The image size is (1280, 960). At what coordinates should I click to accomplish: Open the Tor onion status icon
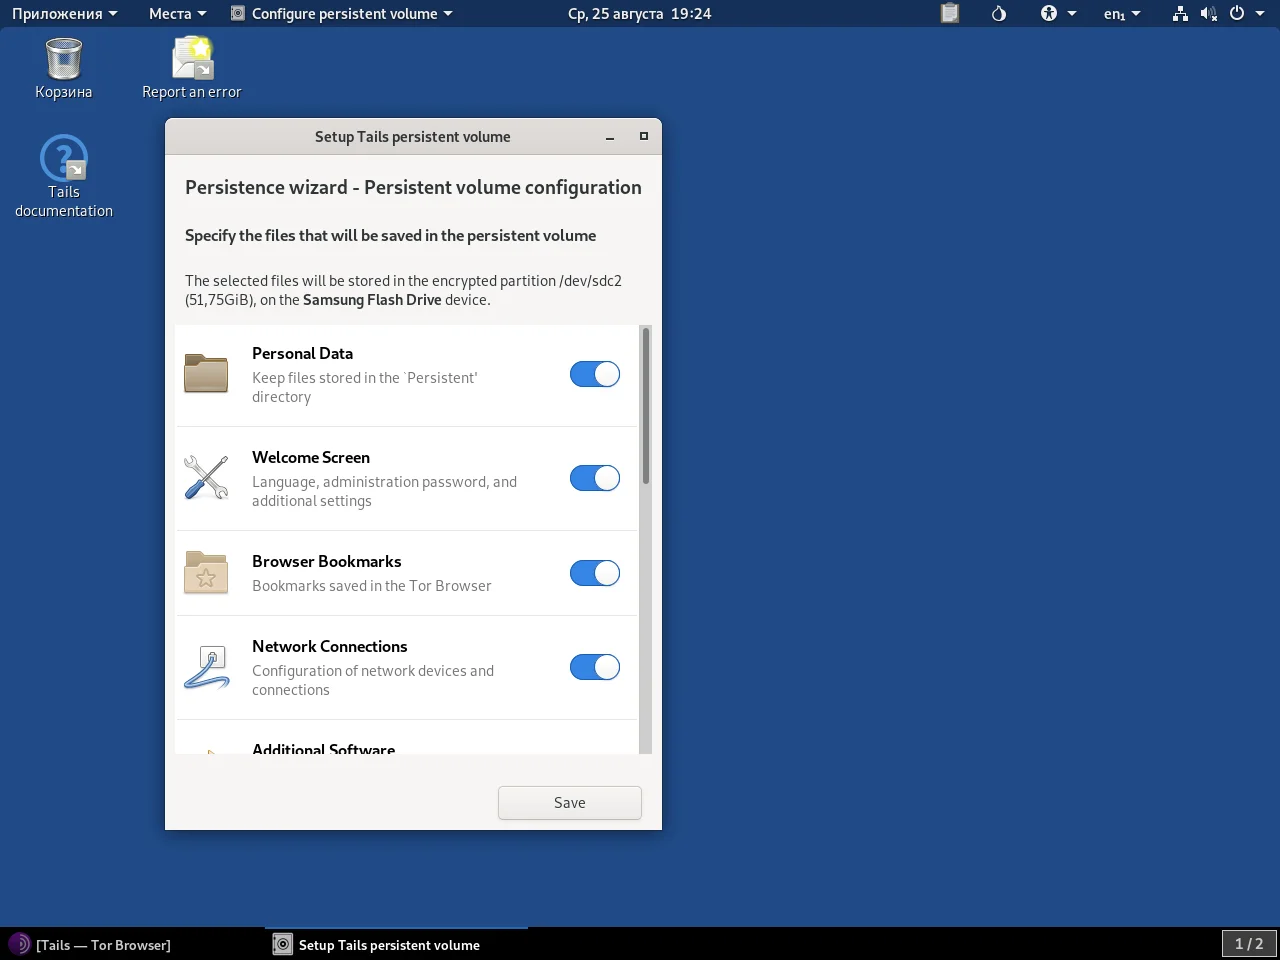(998, 14)
